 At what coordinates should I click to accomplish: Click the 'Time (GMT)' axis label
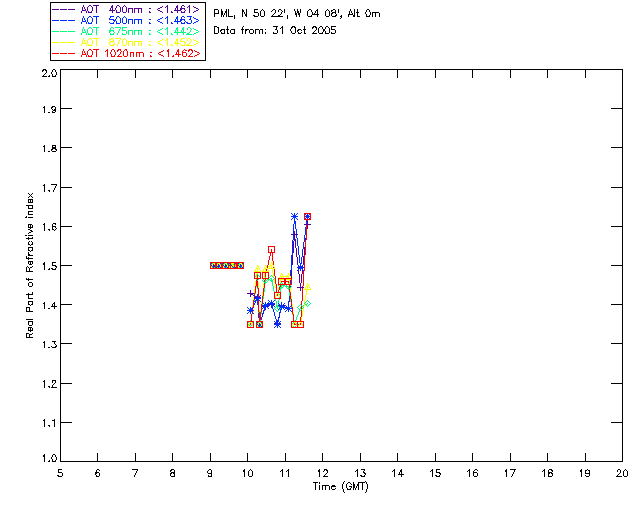coord(340,487)
